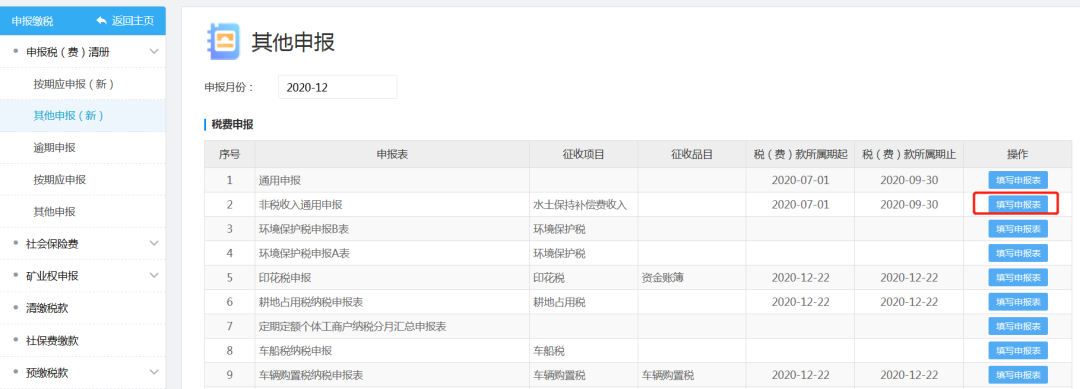Click 填写申报表 for 车辆购置税纳税申报表
The image size is (1080, 389).
(x=1018, y=375)
